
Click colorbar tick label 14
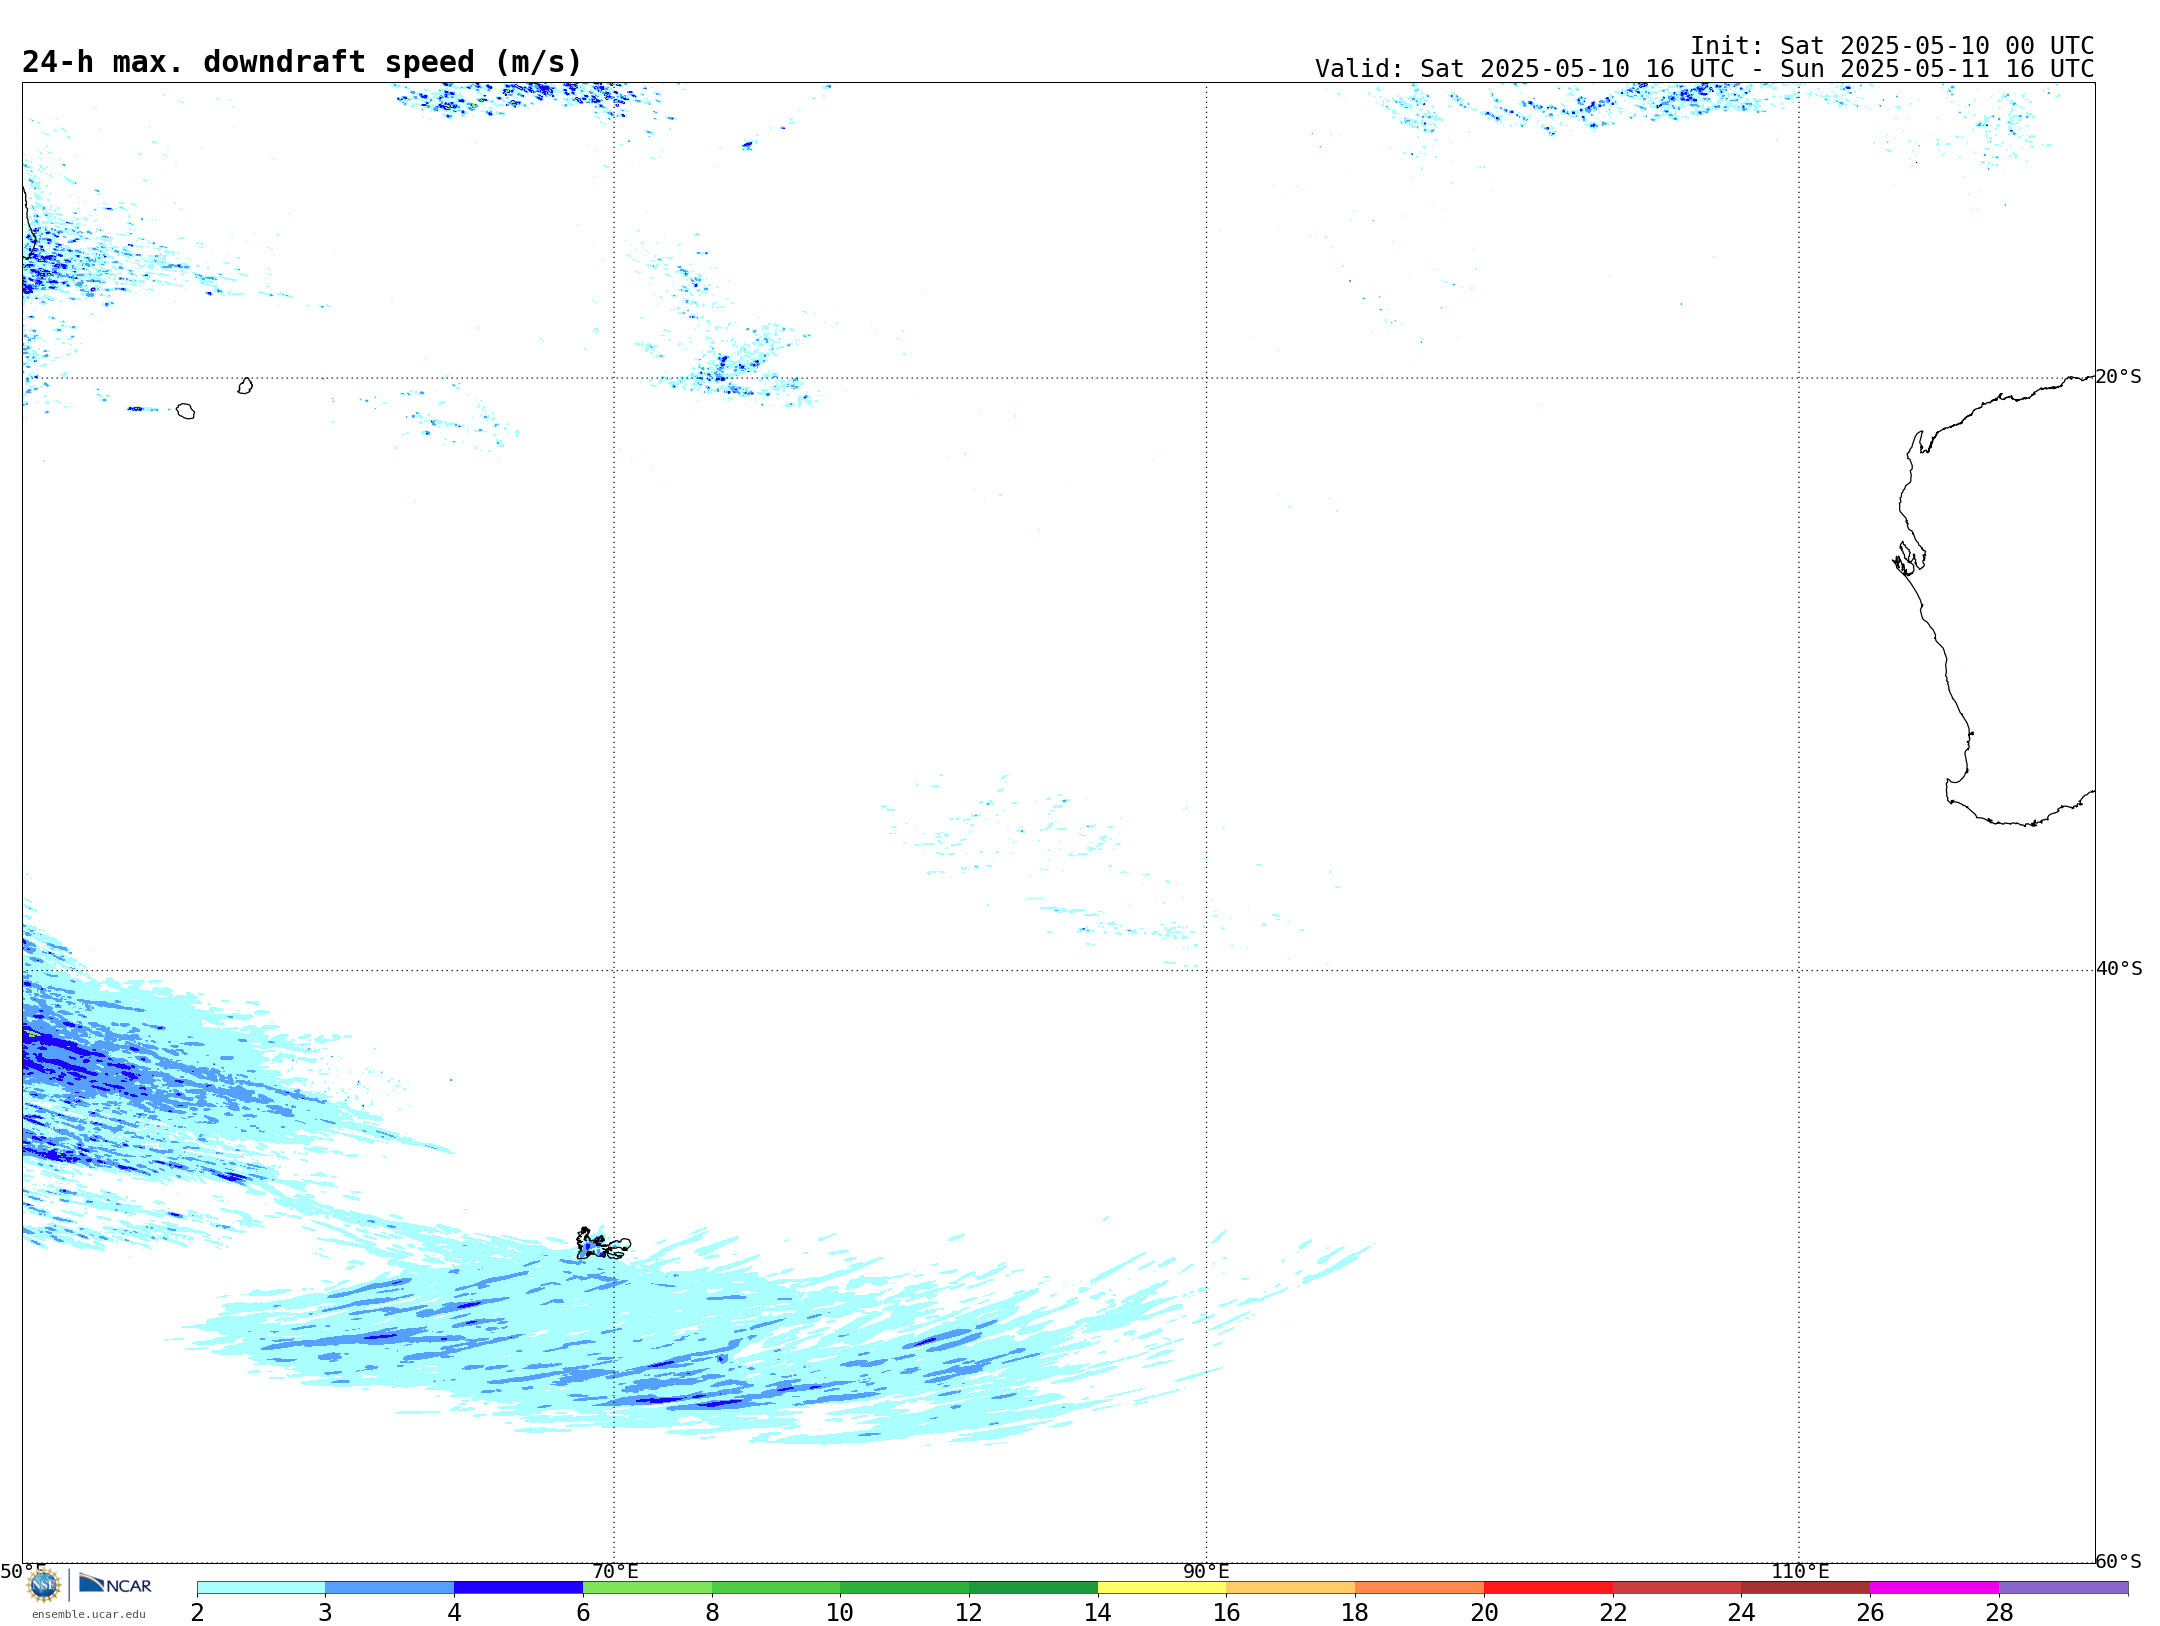coord(1098,1612)
